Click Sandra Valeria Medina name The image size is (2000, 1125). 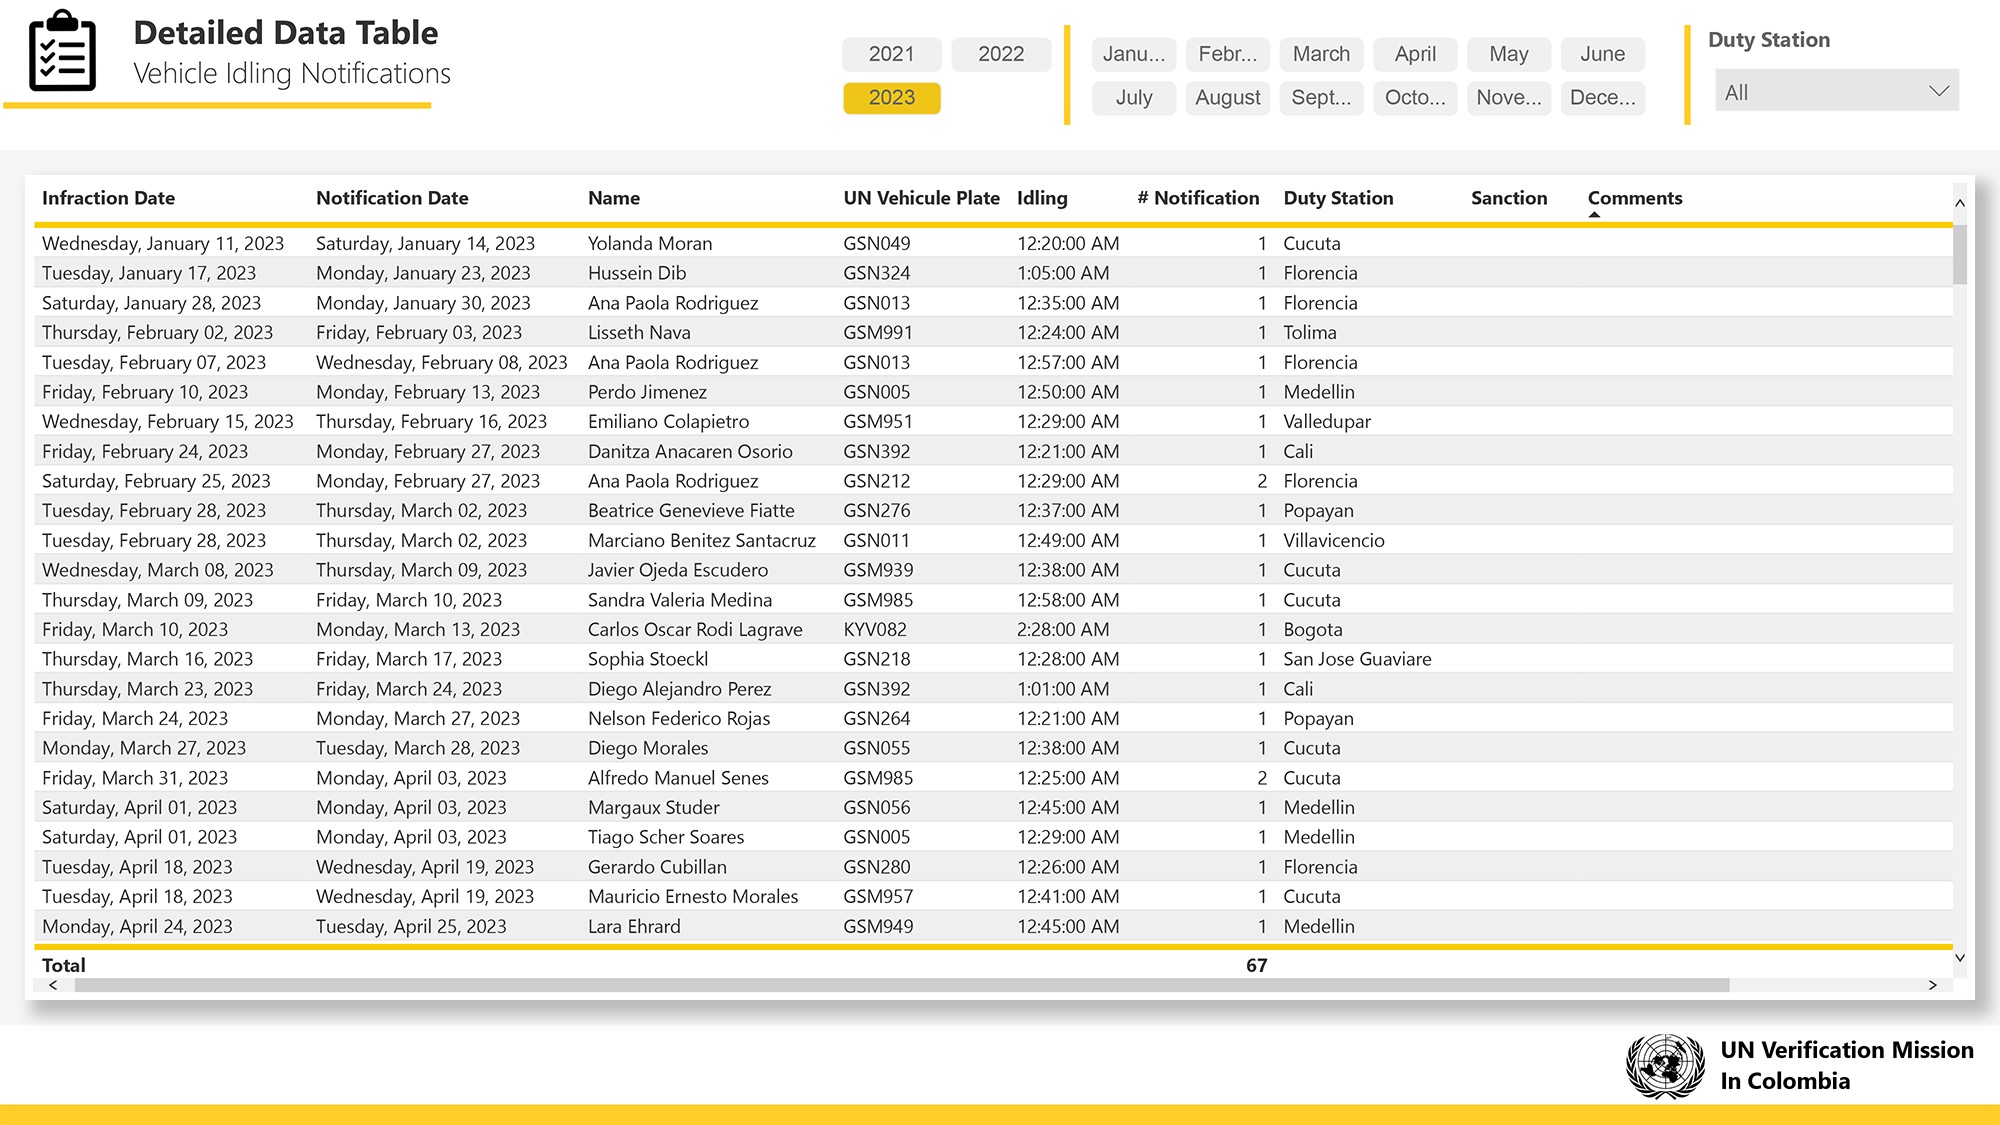[680, 600]
